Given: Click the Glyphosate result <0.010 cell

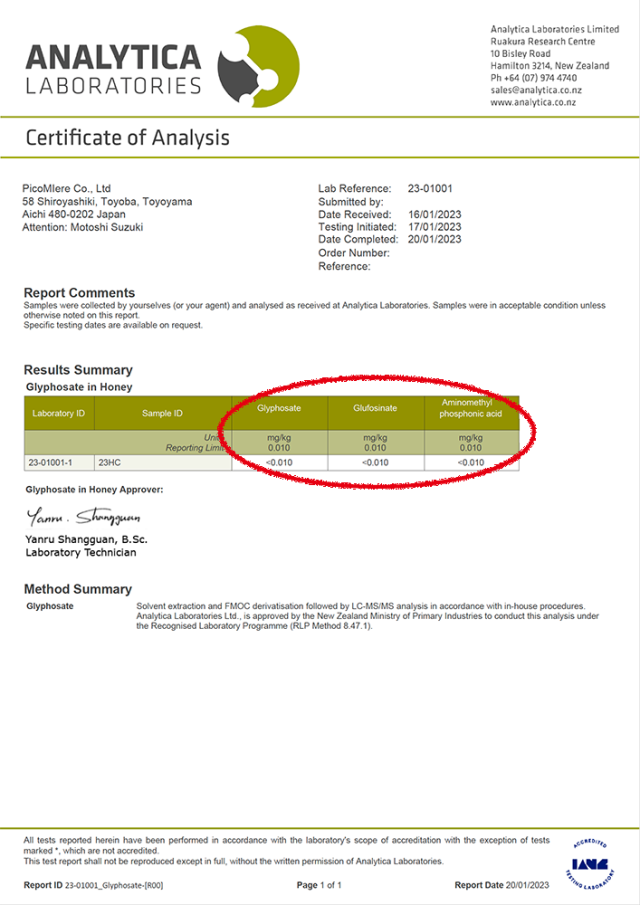Looking at the screenshot, I should coord(280,463).
